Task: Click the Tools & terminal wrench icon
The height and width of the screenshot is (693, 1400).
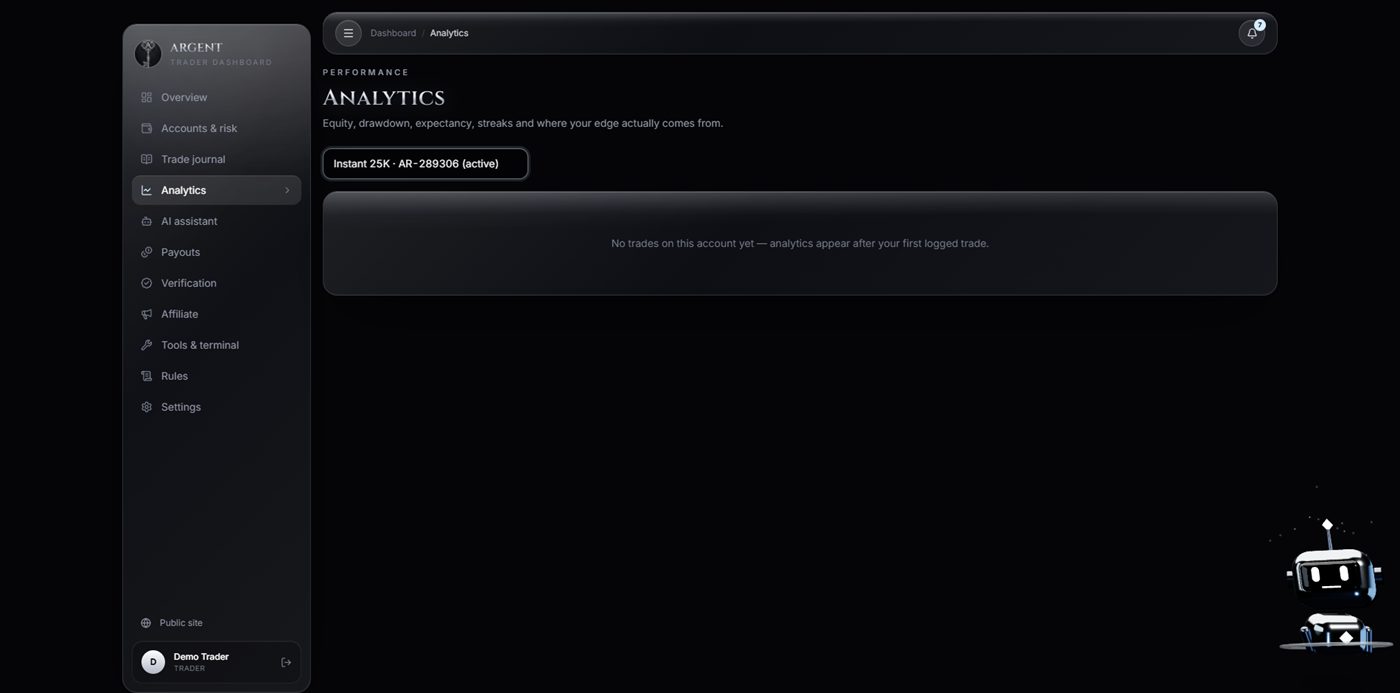Action: point(147,345)
